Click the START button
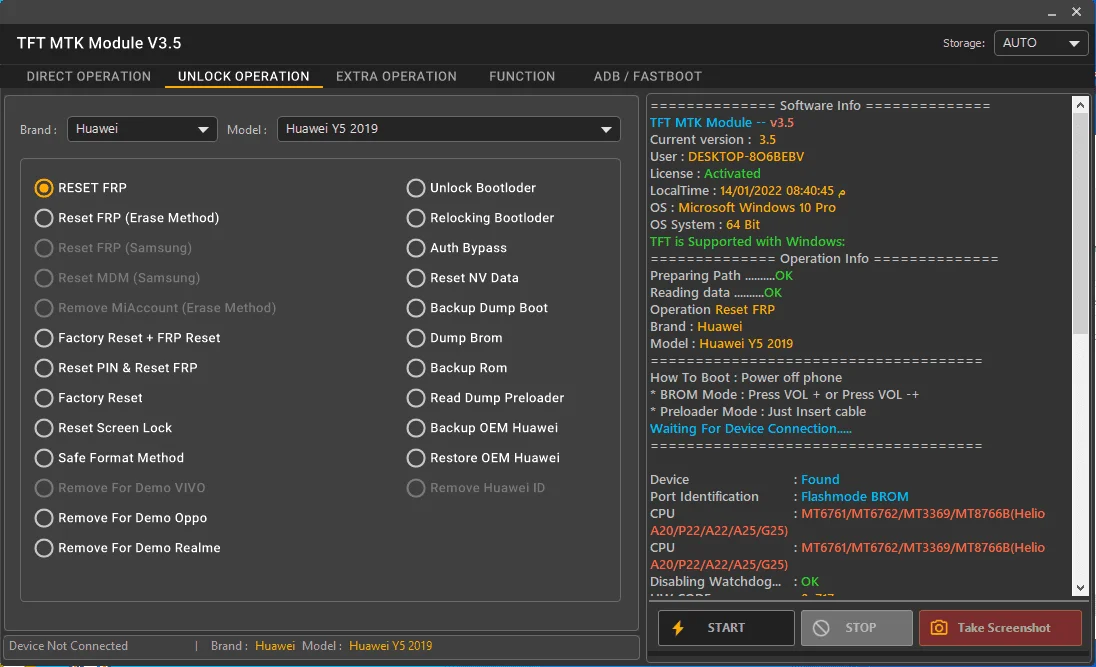The width and height of the screenshot is (1096, 667). 726,628
